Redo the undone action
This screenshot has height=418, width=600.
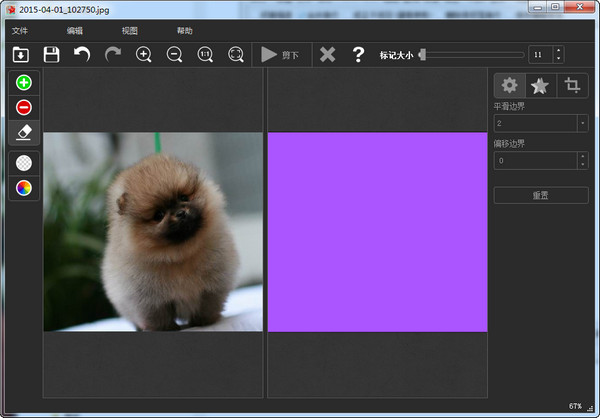[x=113, y=54]
